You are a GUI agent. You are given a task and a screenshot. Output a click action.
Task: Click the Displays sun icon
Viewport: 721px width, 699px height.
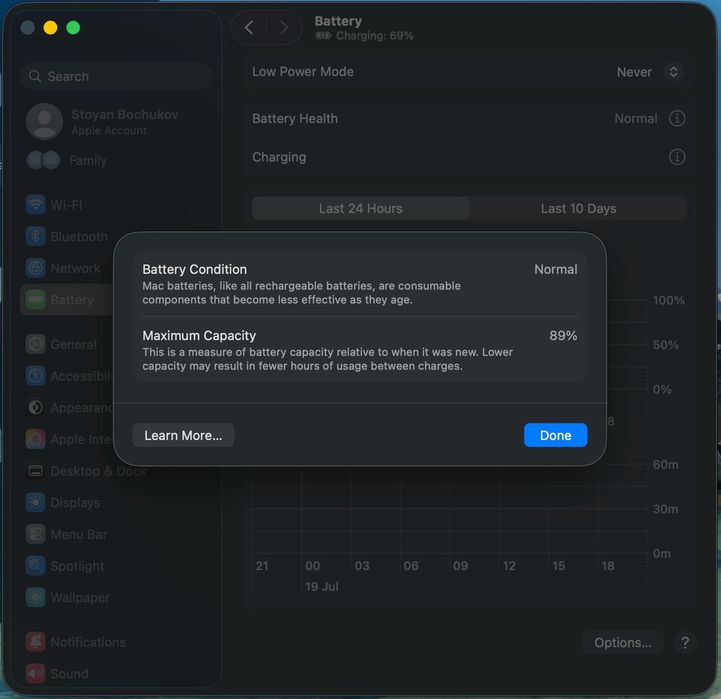(35, 503)
